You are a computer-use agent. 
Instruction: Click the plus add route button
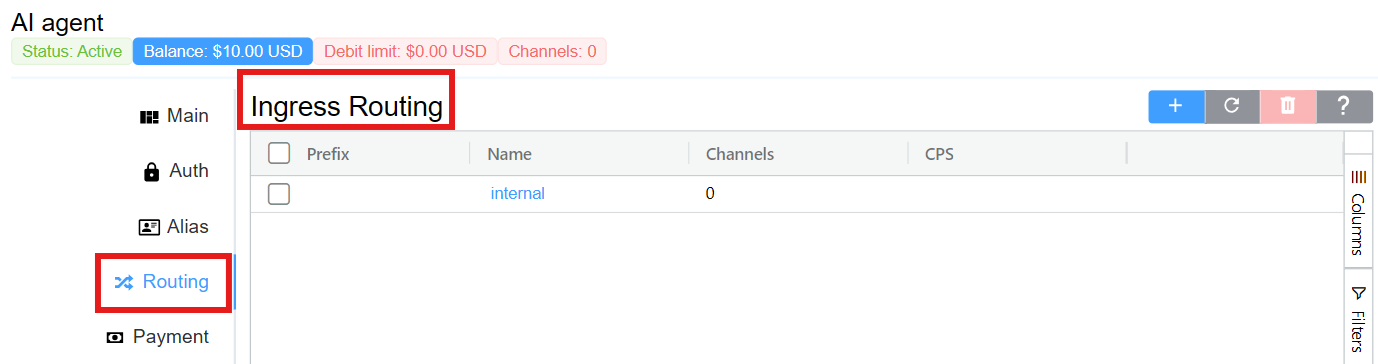coord(1176,106)
